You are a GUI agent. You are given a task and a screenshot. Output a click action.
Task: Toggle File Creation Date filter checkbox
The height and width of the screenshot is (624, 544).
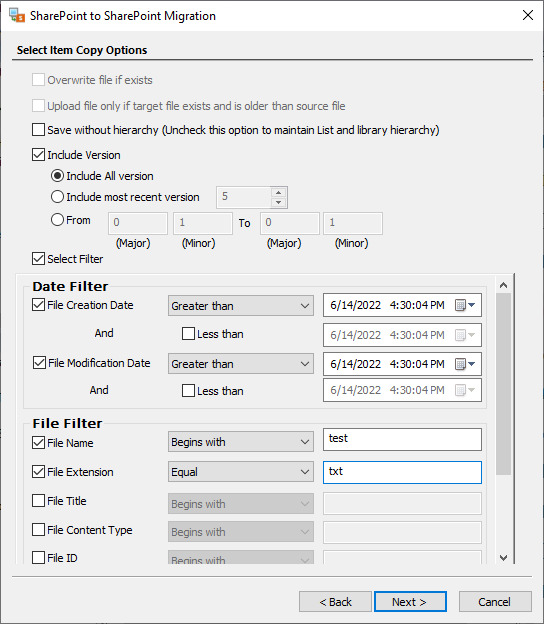[38, 305]
